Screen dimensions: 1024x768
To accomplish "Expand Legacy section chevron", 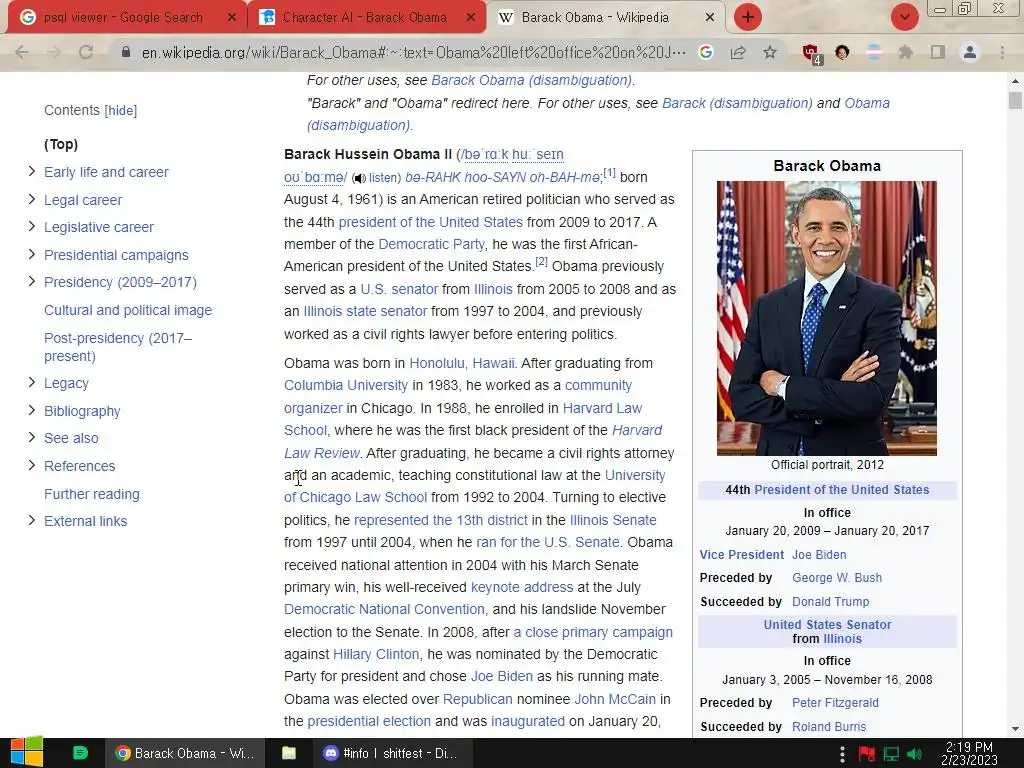I will 31,383.
